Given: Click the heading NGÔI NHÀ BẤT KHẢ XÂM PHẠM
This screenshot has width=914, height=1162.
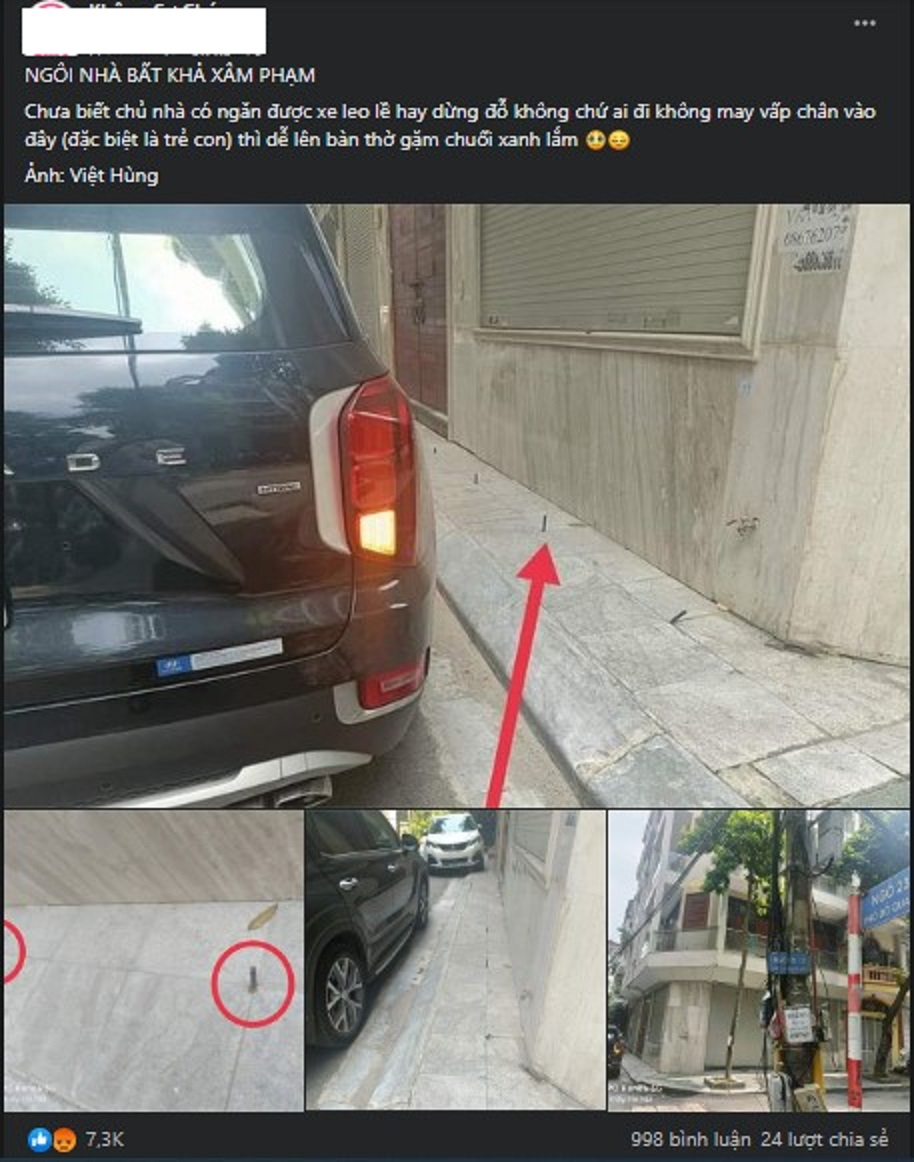Looking at the screenshot, I should coord(170,75).
